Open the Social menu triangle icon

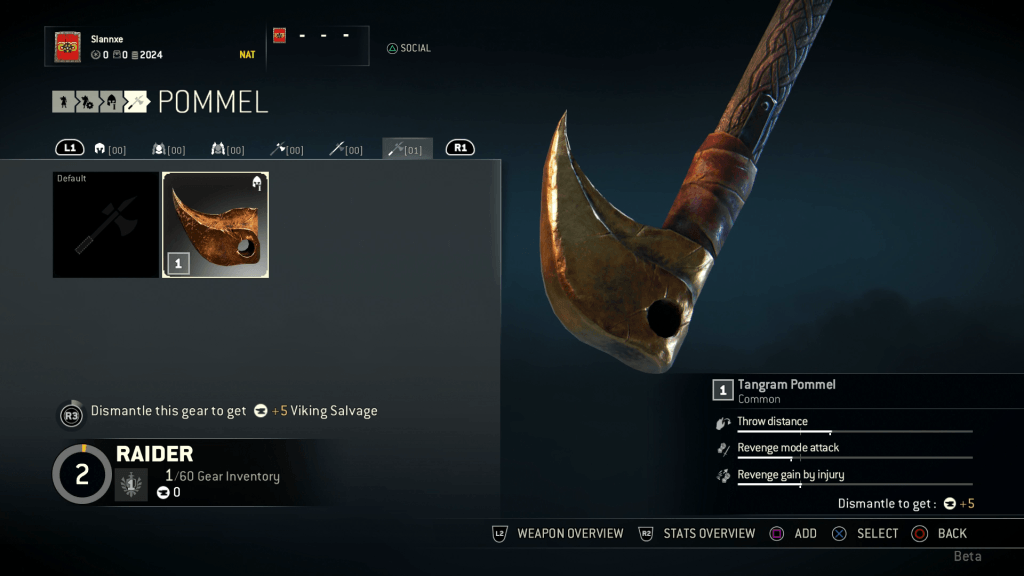392,48
